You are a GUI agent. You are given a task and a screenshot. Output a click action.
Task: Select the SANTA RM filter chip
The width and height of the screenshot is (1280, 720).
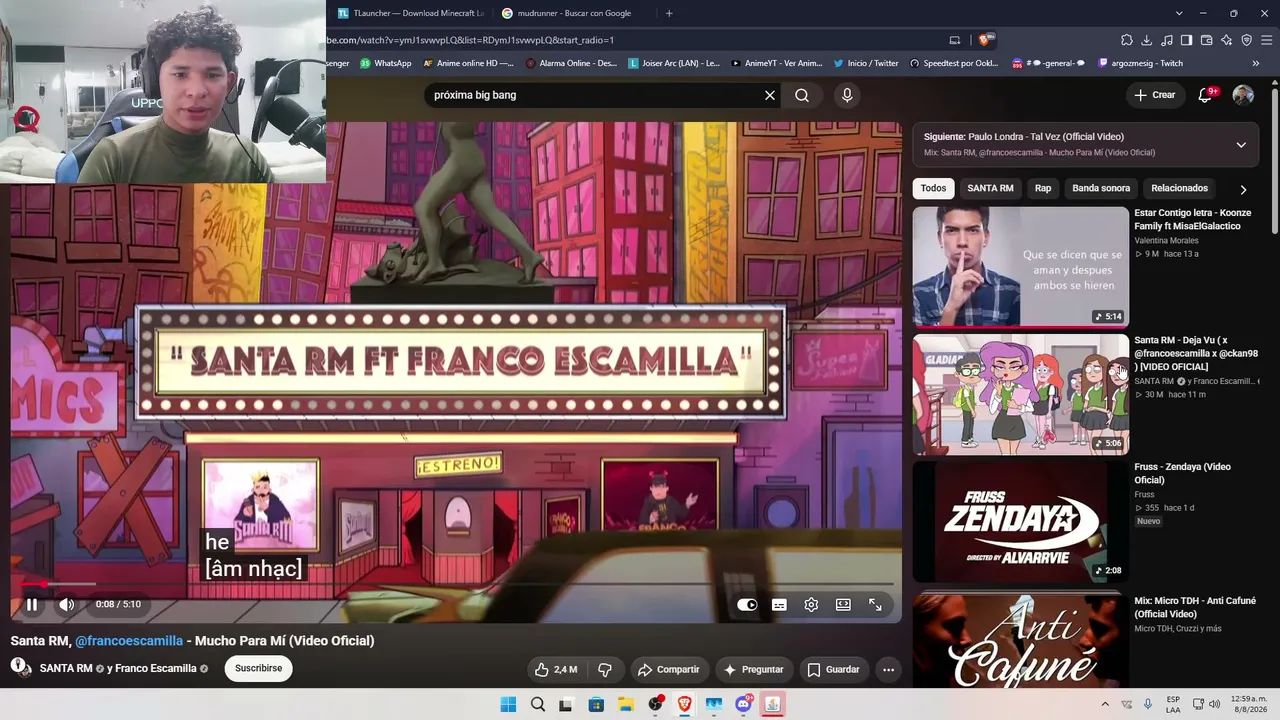point(990,188)
